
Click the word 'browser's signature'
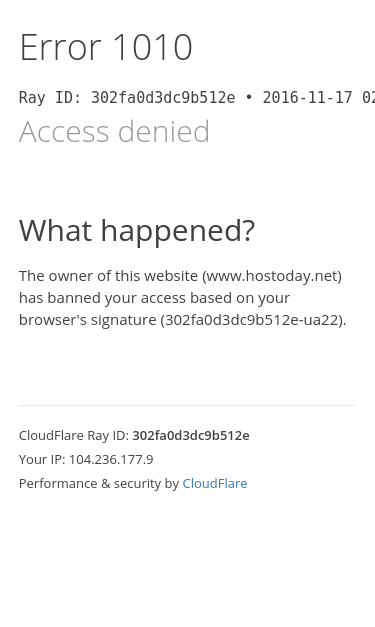88,320
